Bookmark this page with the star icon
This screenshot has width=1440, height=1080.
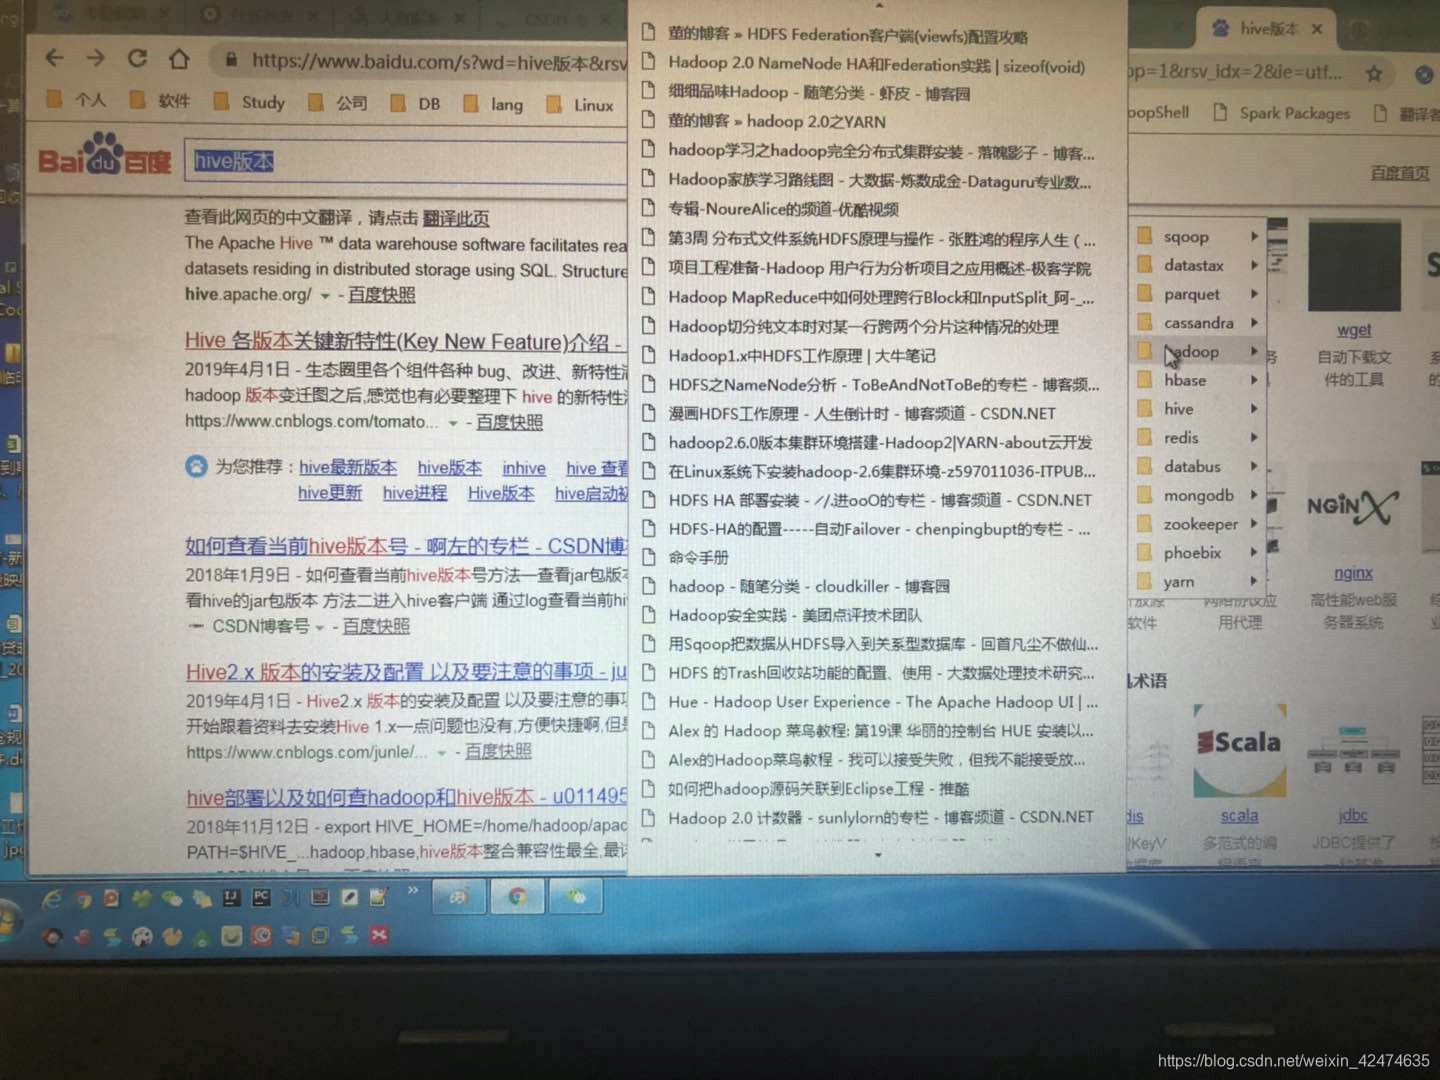[x=1374, y=73]
